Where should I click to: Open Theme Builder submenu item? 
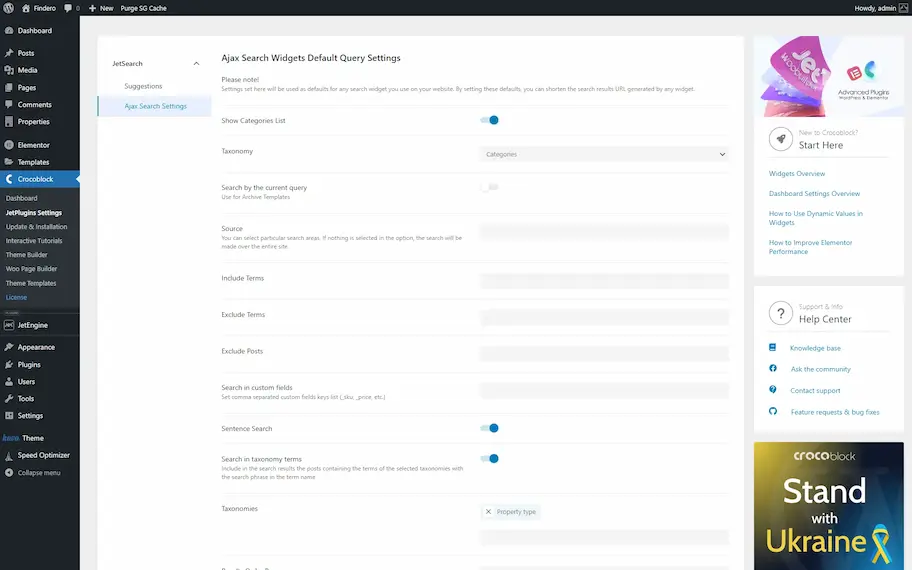pyautogui.click(x=27, y=255)
